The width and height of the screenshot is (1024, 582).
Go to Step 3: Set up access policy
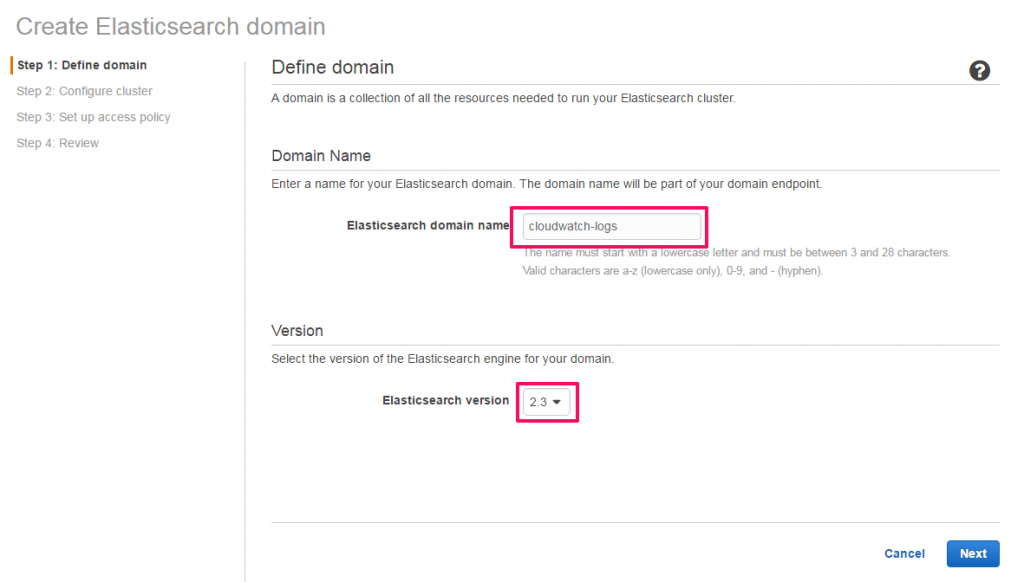[x=93, y=117]
